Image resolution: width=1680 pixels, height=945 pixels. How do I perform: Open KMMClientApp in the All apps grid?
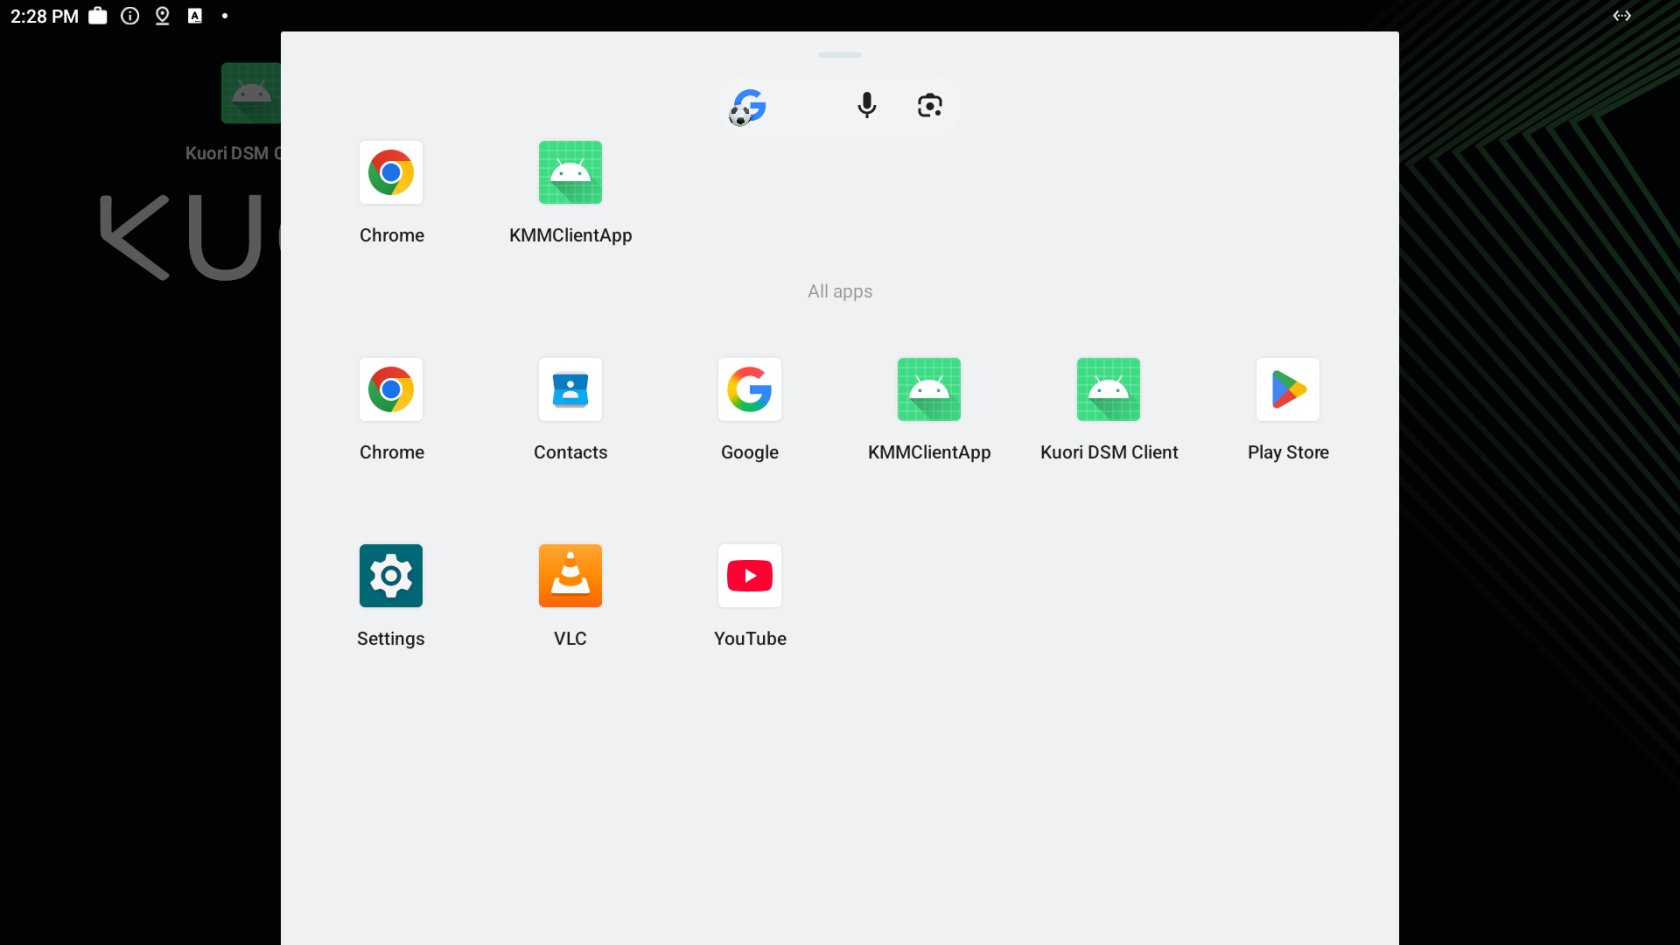[x=929, y=390]
